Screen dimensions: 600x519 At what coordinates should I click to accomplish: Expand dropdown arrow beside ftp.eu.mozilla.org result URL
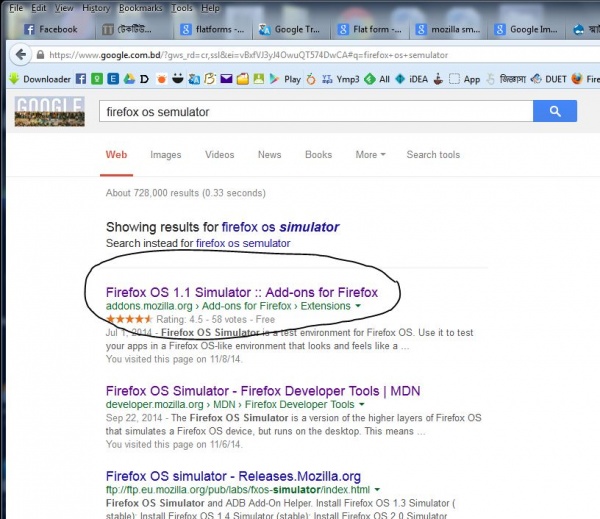coord(377,490)
